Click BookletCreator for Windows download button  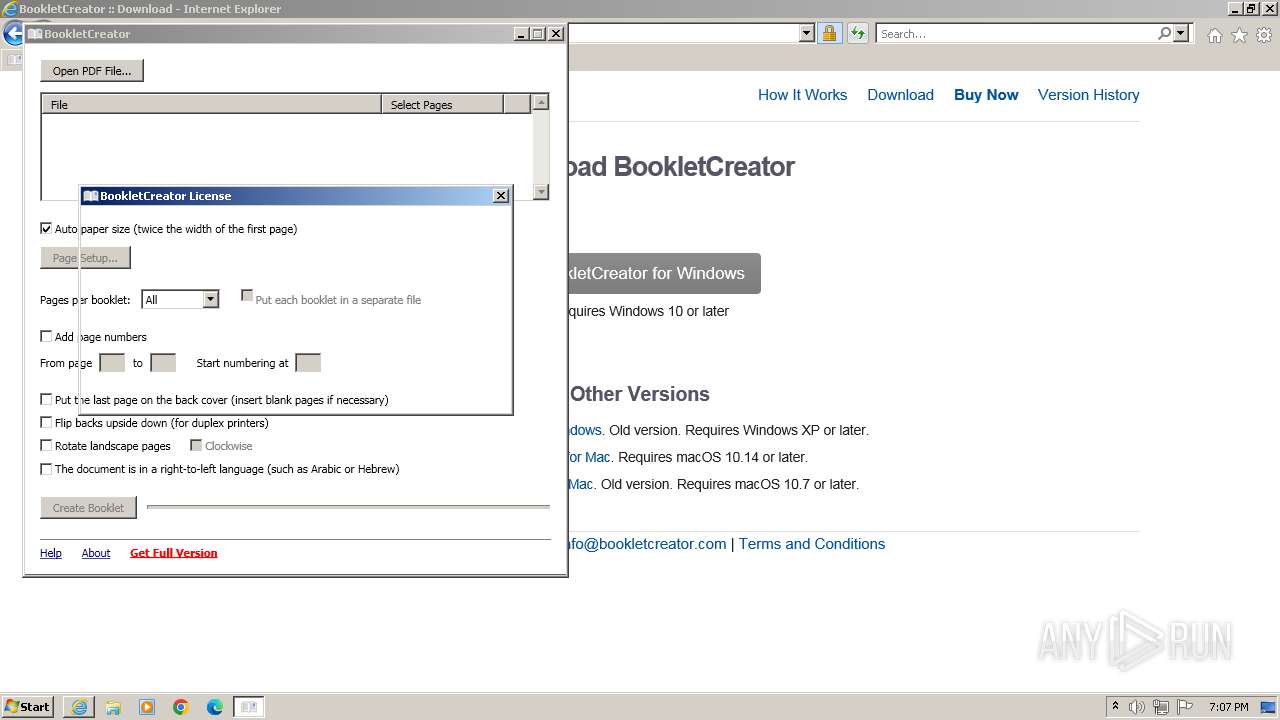664,273
